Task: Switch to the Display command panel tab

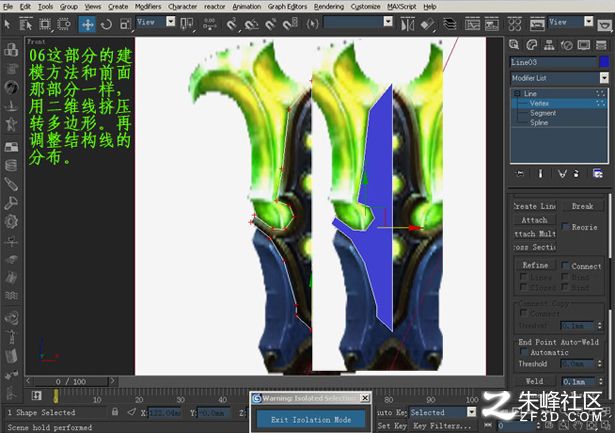Action: 584,45
